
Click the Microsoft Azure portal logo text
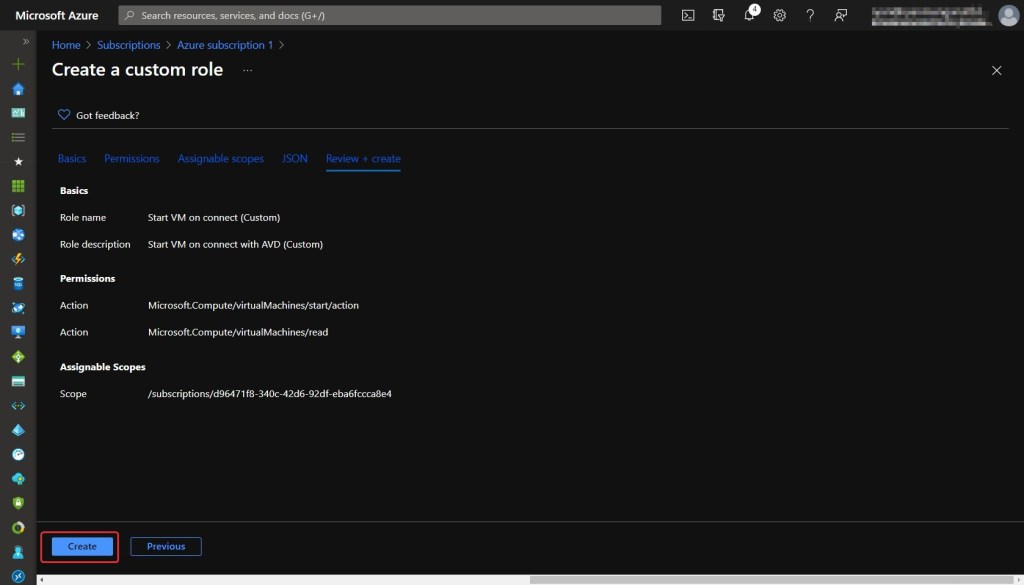pyautogui.click(x=57, y=16)
